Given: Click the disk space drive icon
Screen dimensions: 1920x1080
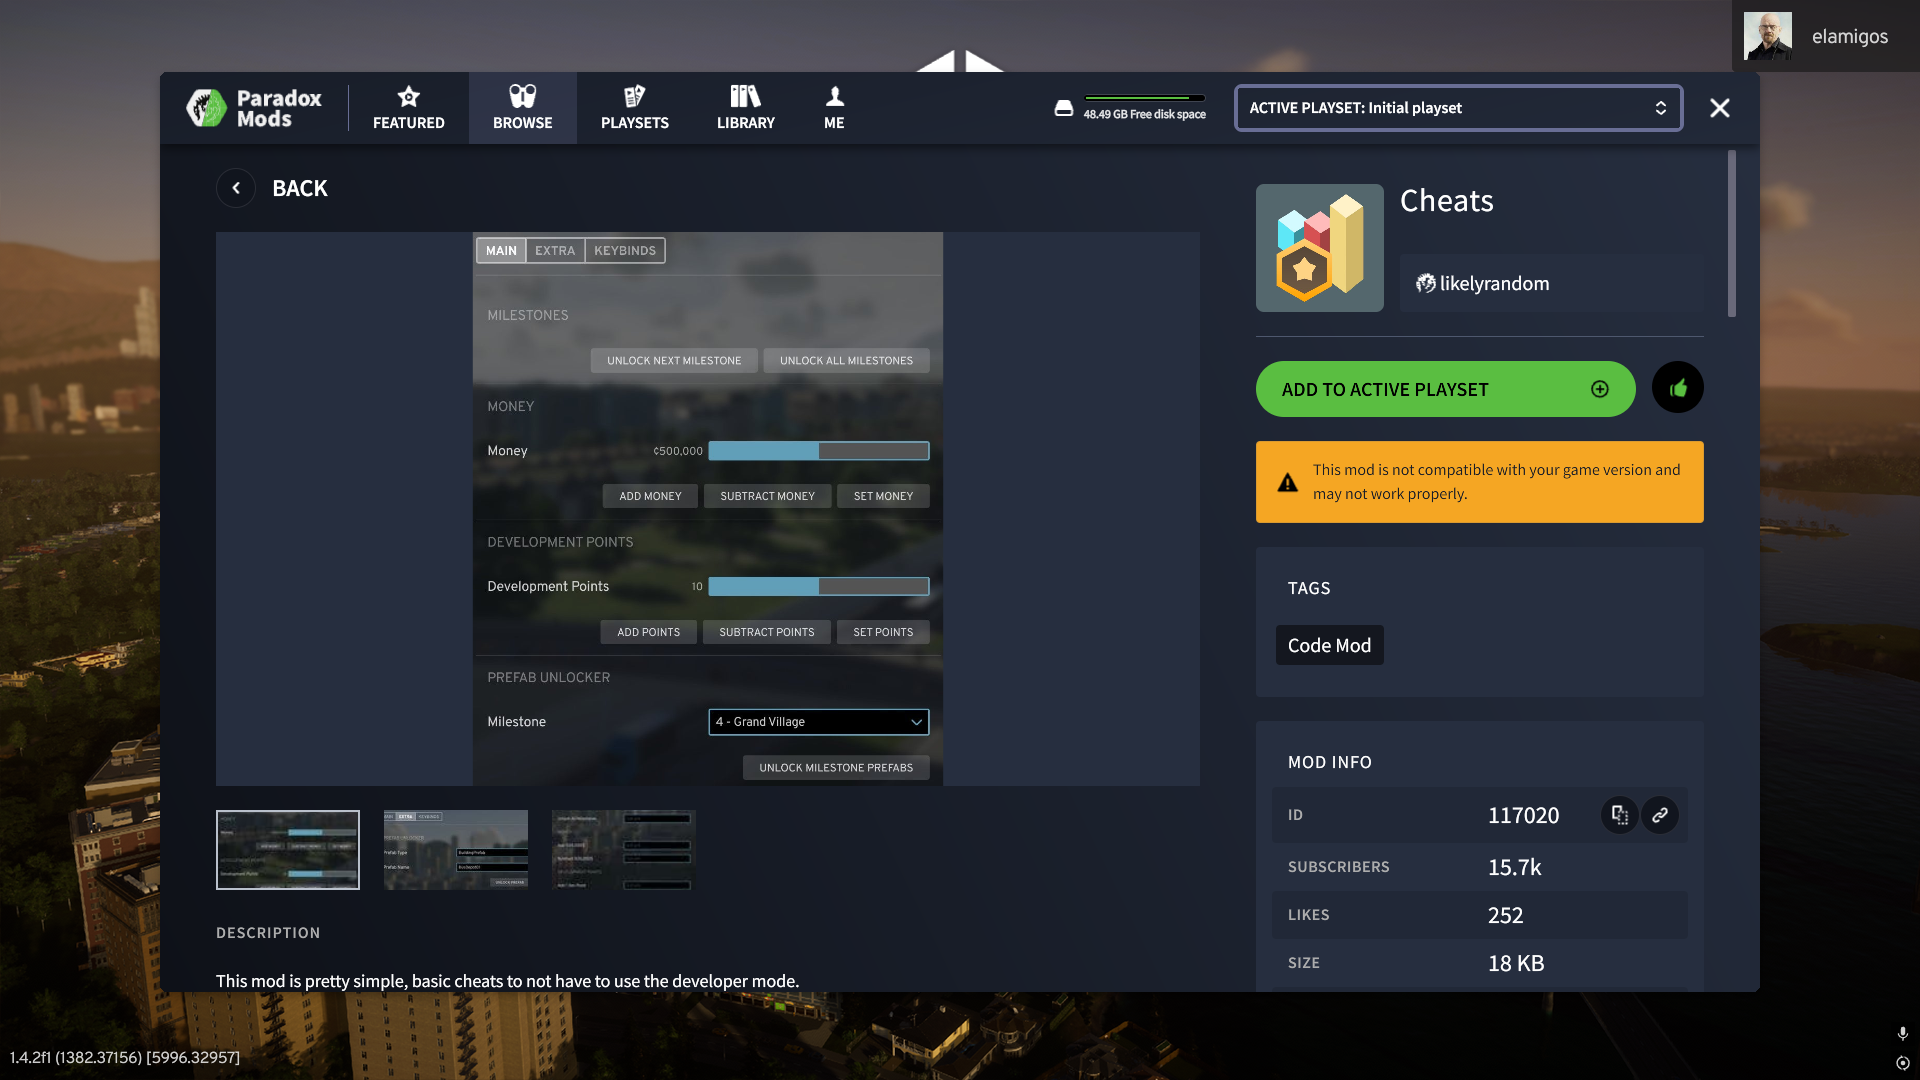Looking at the screenshot, I should click(x=1064, y=108).
